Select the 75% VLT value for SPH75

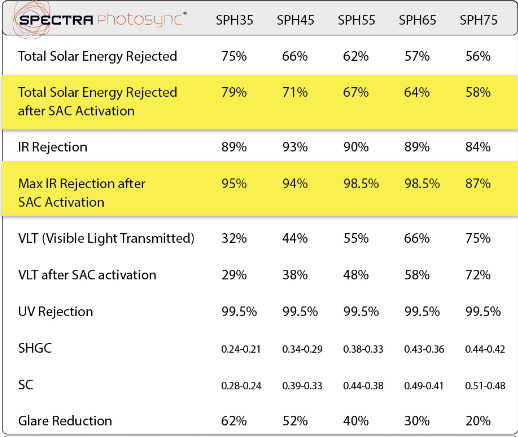[x=478, y=239]
